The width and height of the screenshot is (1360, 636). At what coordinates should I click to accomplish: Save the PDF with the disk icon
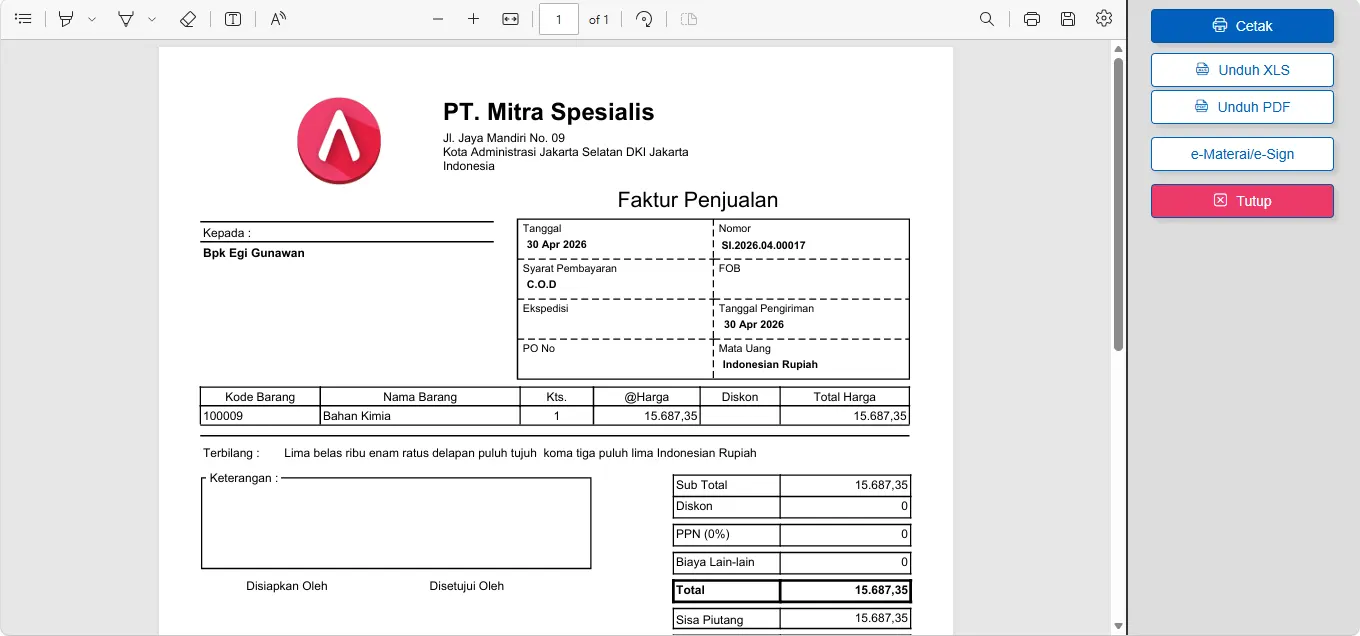1068,19
